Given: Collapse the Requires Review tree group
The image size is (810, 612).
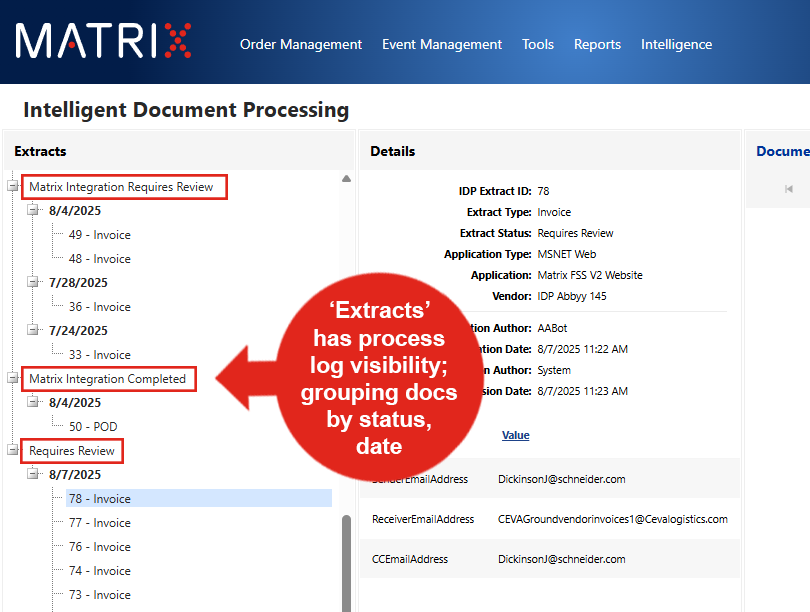Looking at the screenshot, I should coord(13,450).
